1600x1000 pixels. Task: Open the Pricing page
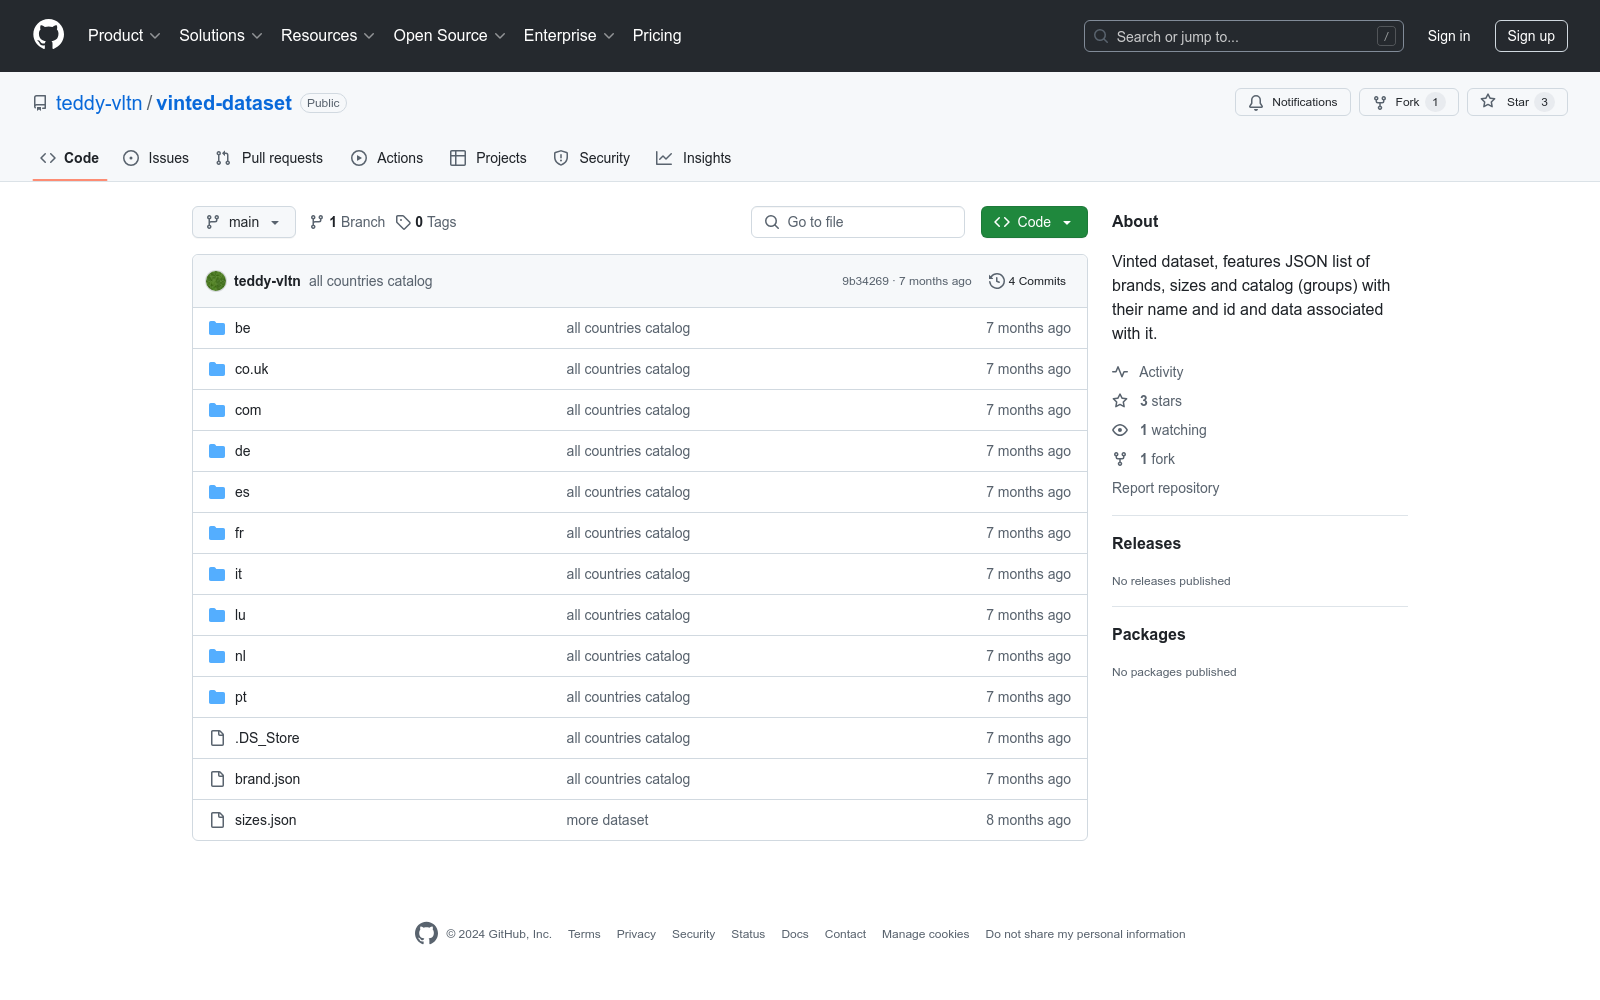pos(657,36)
